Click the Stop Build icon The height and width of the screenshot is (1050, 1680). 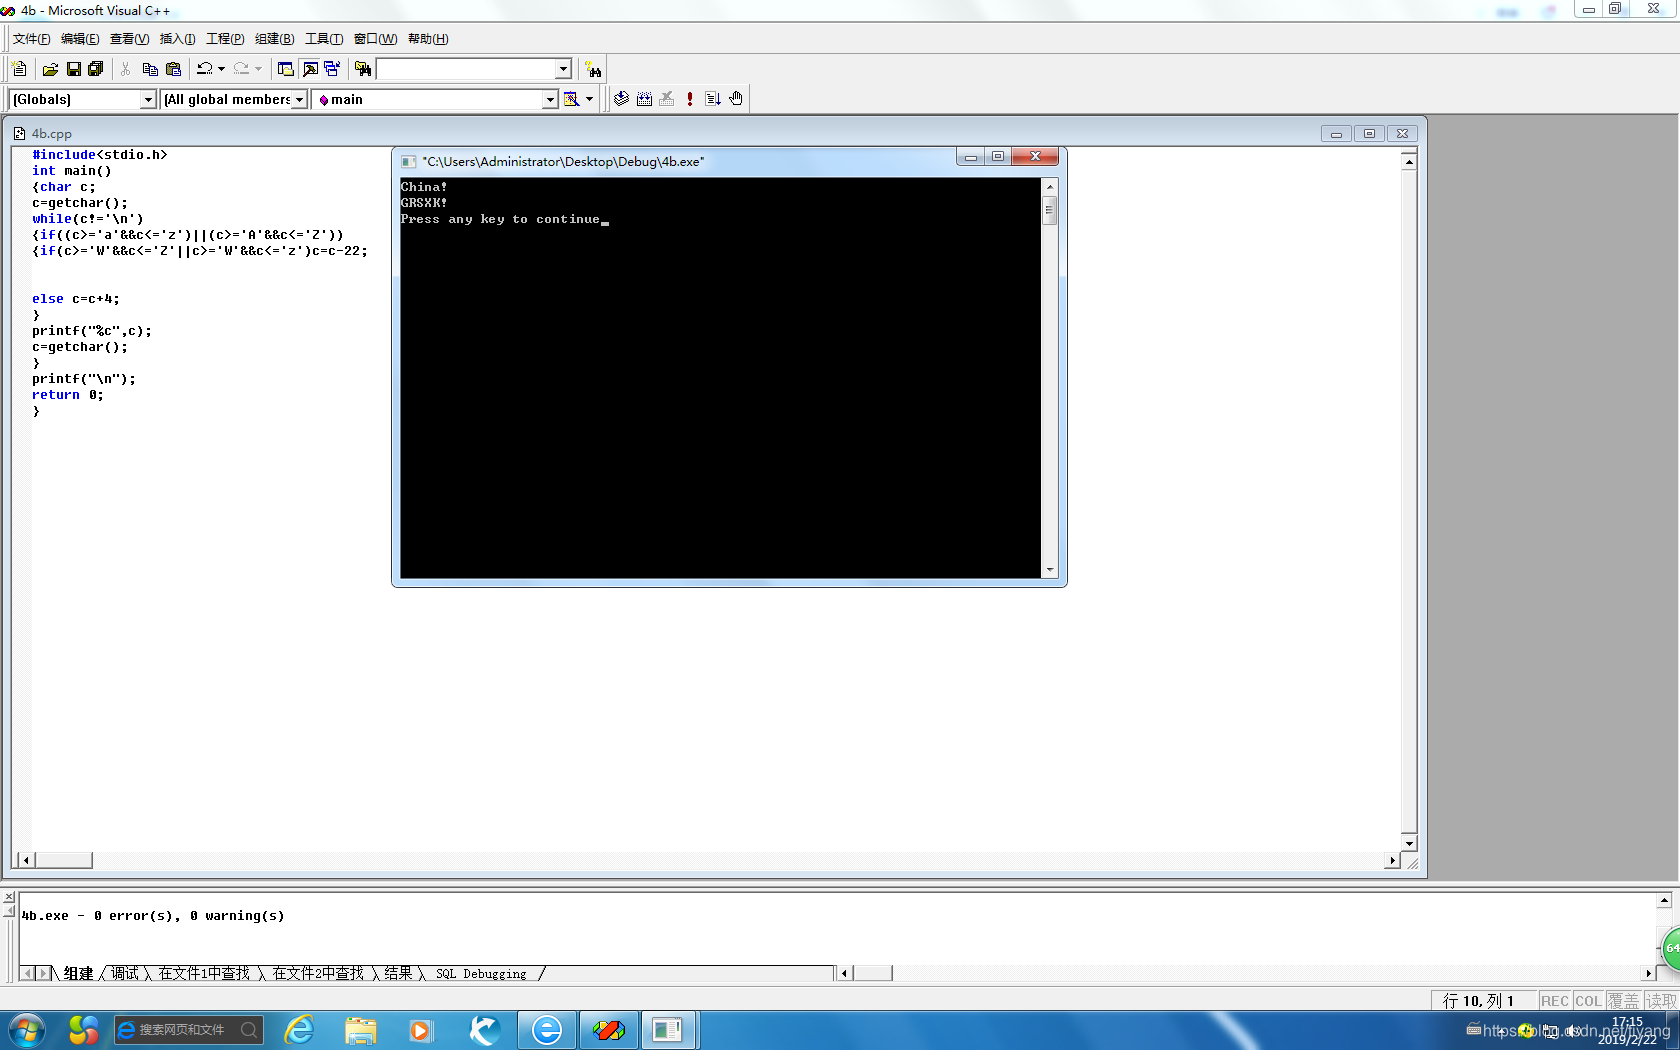click(667, 99)
